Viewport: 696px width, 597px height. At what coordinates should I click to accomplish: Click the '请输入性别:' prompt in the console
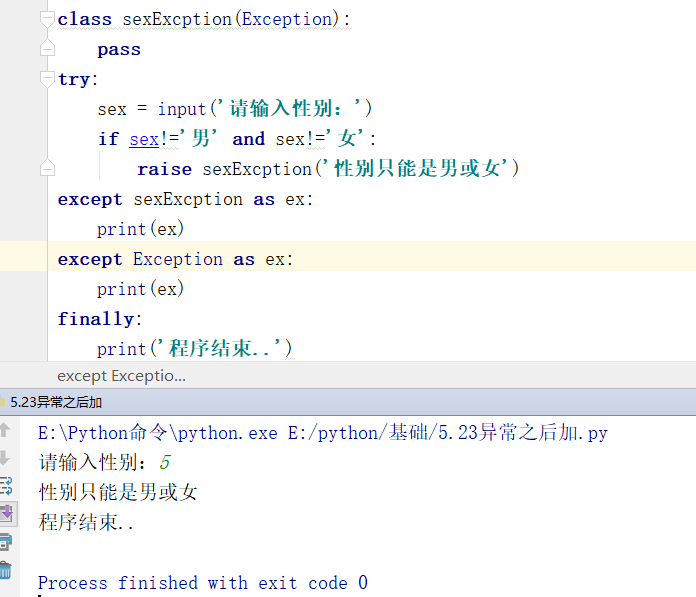[x=92, y=463]
